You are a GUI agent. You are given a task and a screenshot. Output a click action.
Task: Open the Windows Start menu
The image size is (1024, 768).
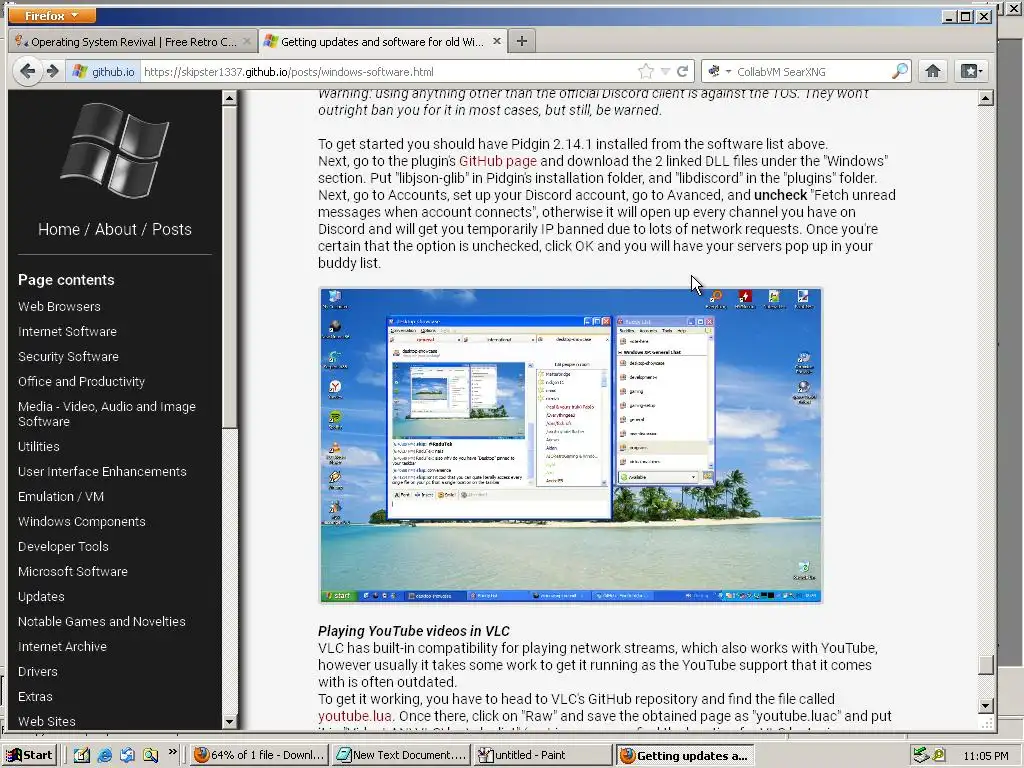click(30, 755)
